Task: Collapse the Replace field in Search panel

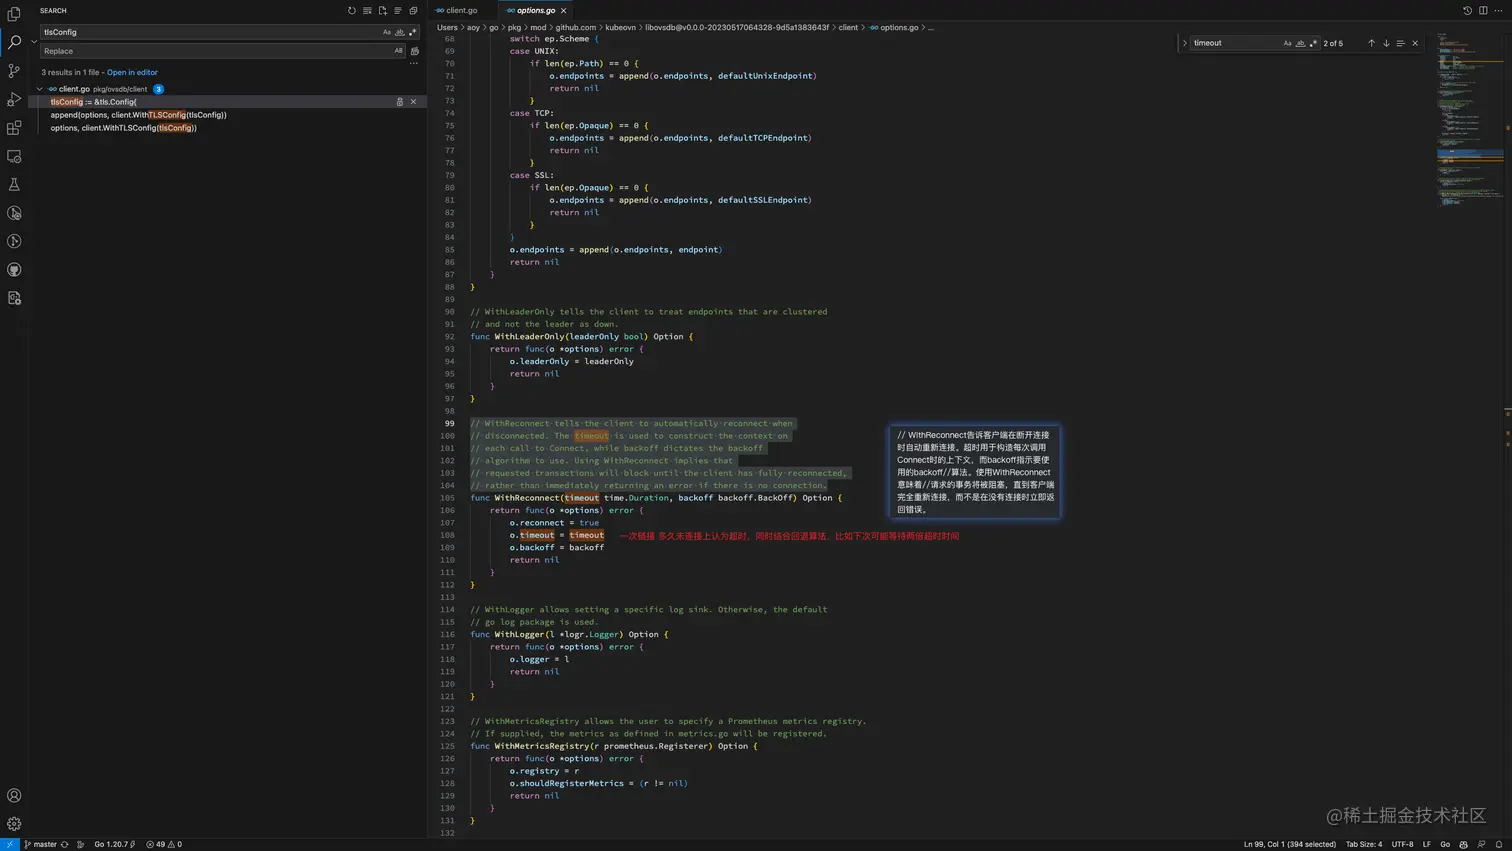Action: 34,42
